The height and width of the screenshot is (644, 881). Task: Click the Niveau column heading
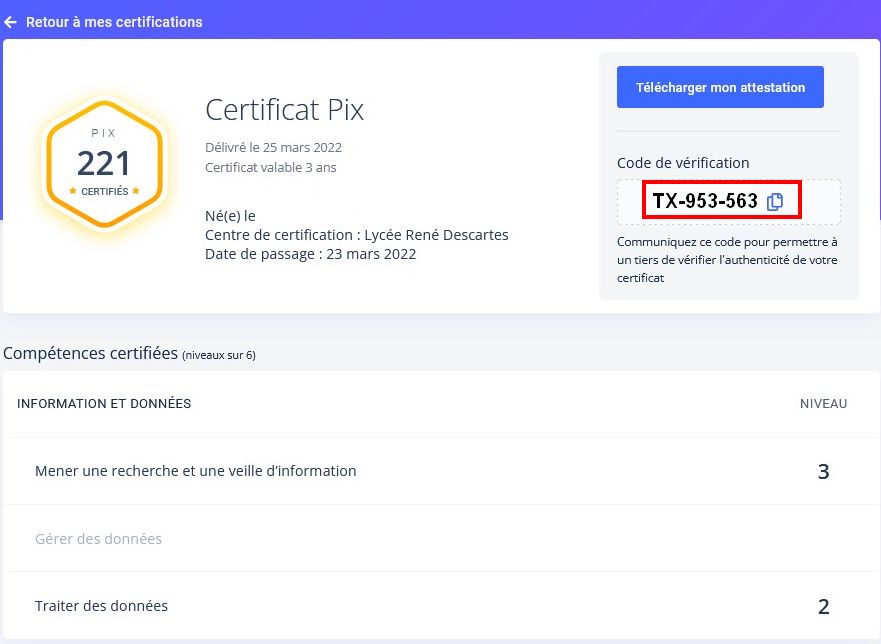click(x=824, y=403)
